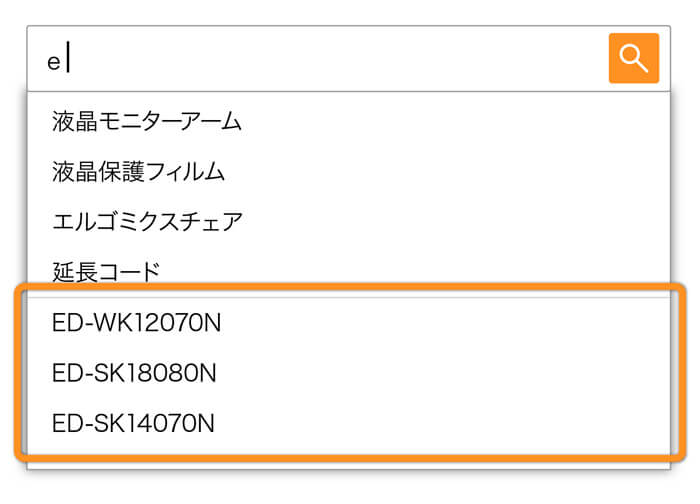Screen dimensions: 700x504
Task: Submit the search with the orange button
Action: (x=633, y=58)
